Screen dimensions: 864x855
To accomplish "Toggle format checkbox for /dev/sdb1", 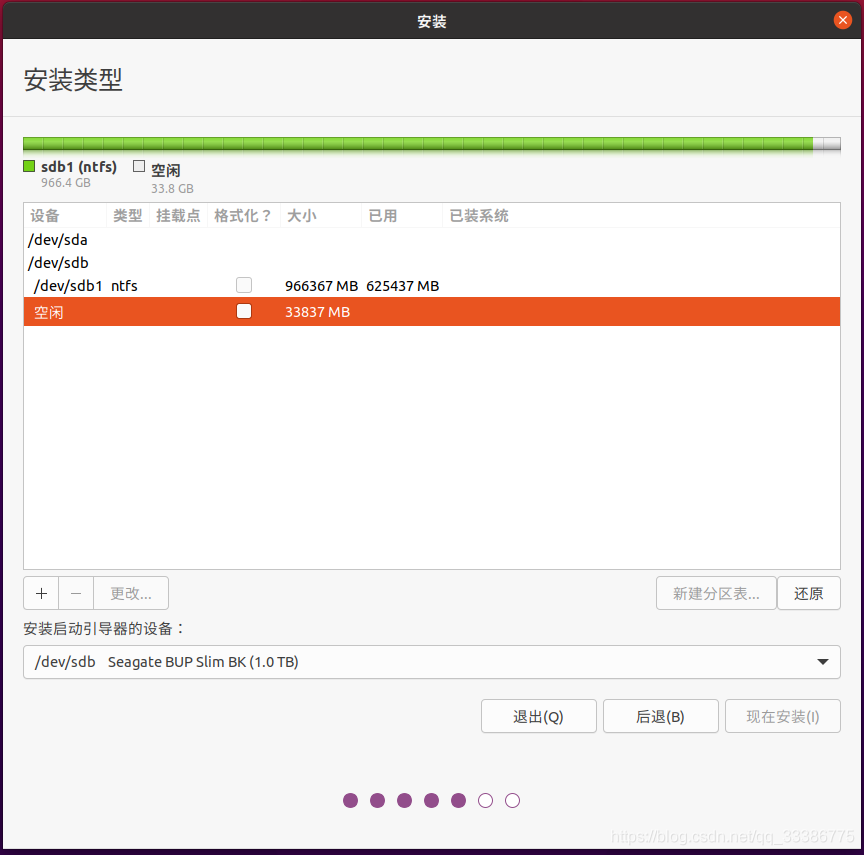I will (x=244, y=285).
